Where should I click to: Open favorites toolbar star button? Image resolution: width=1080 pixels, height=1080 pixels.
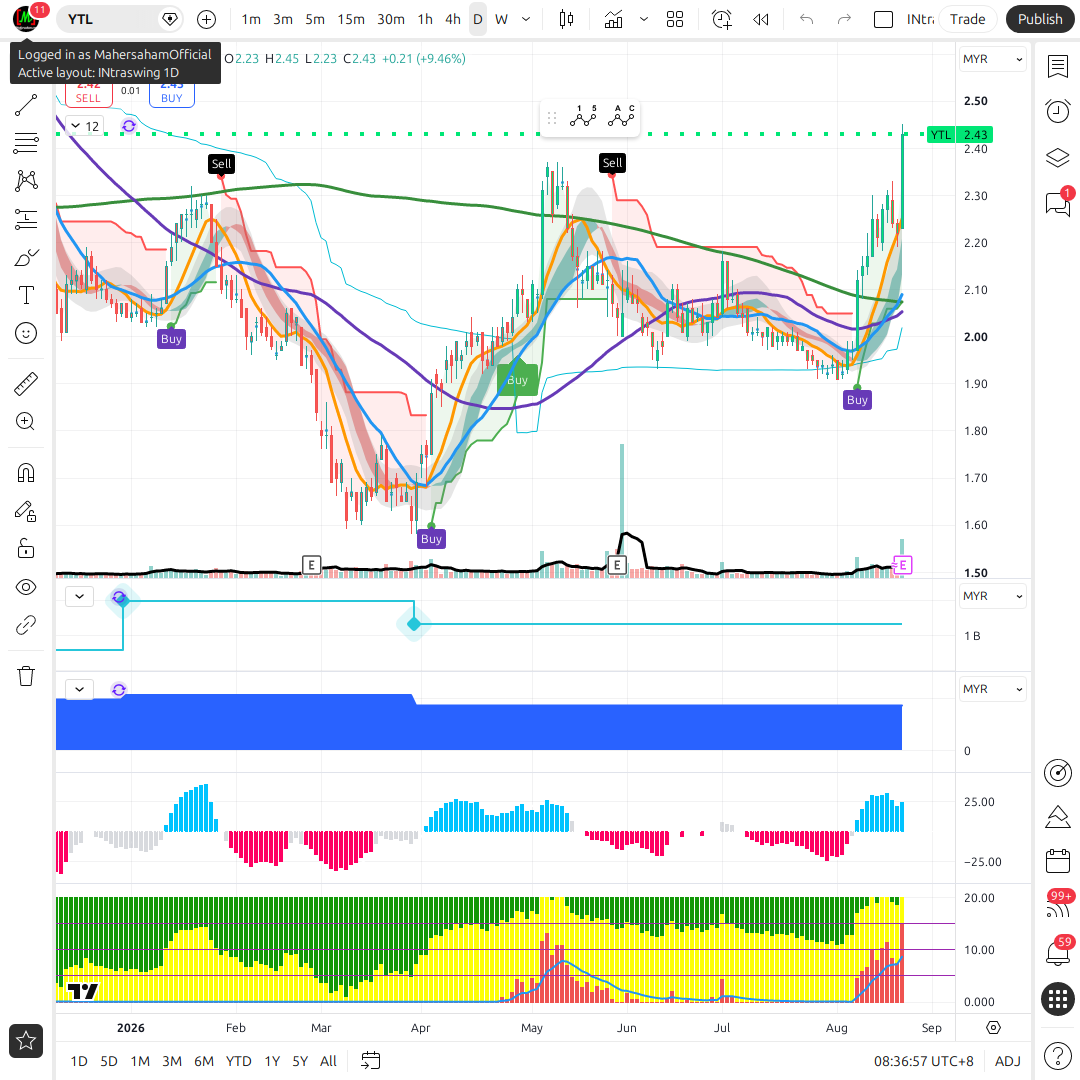(x=26, y=1041)
